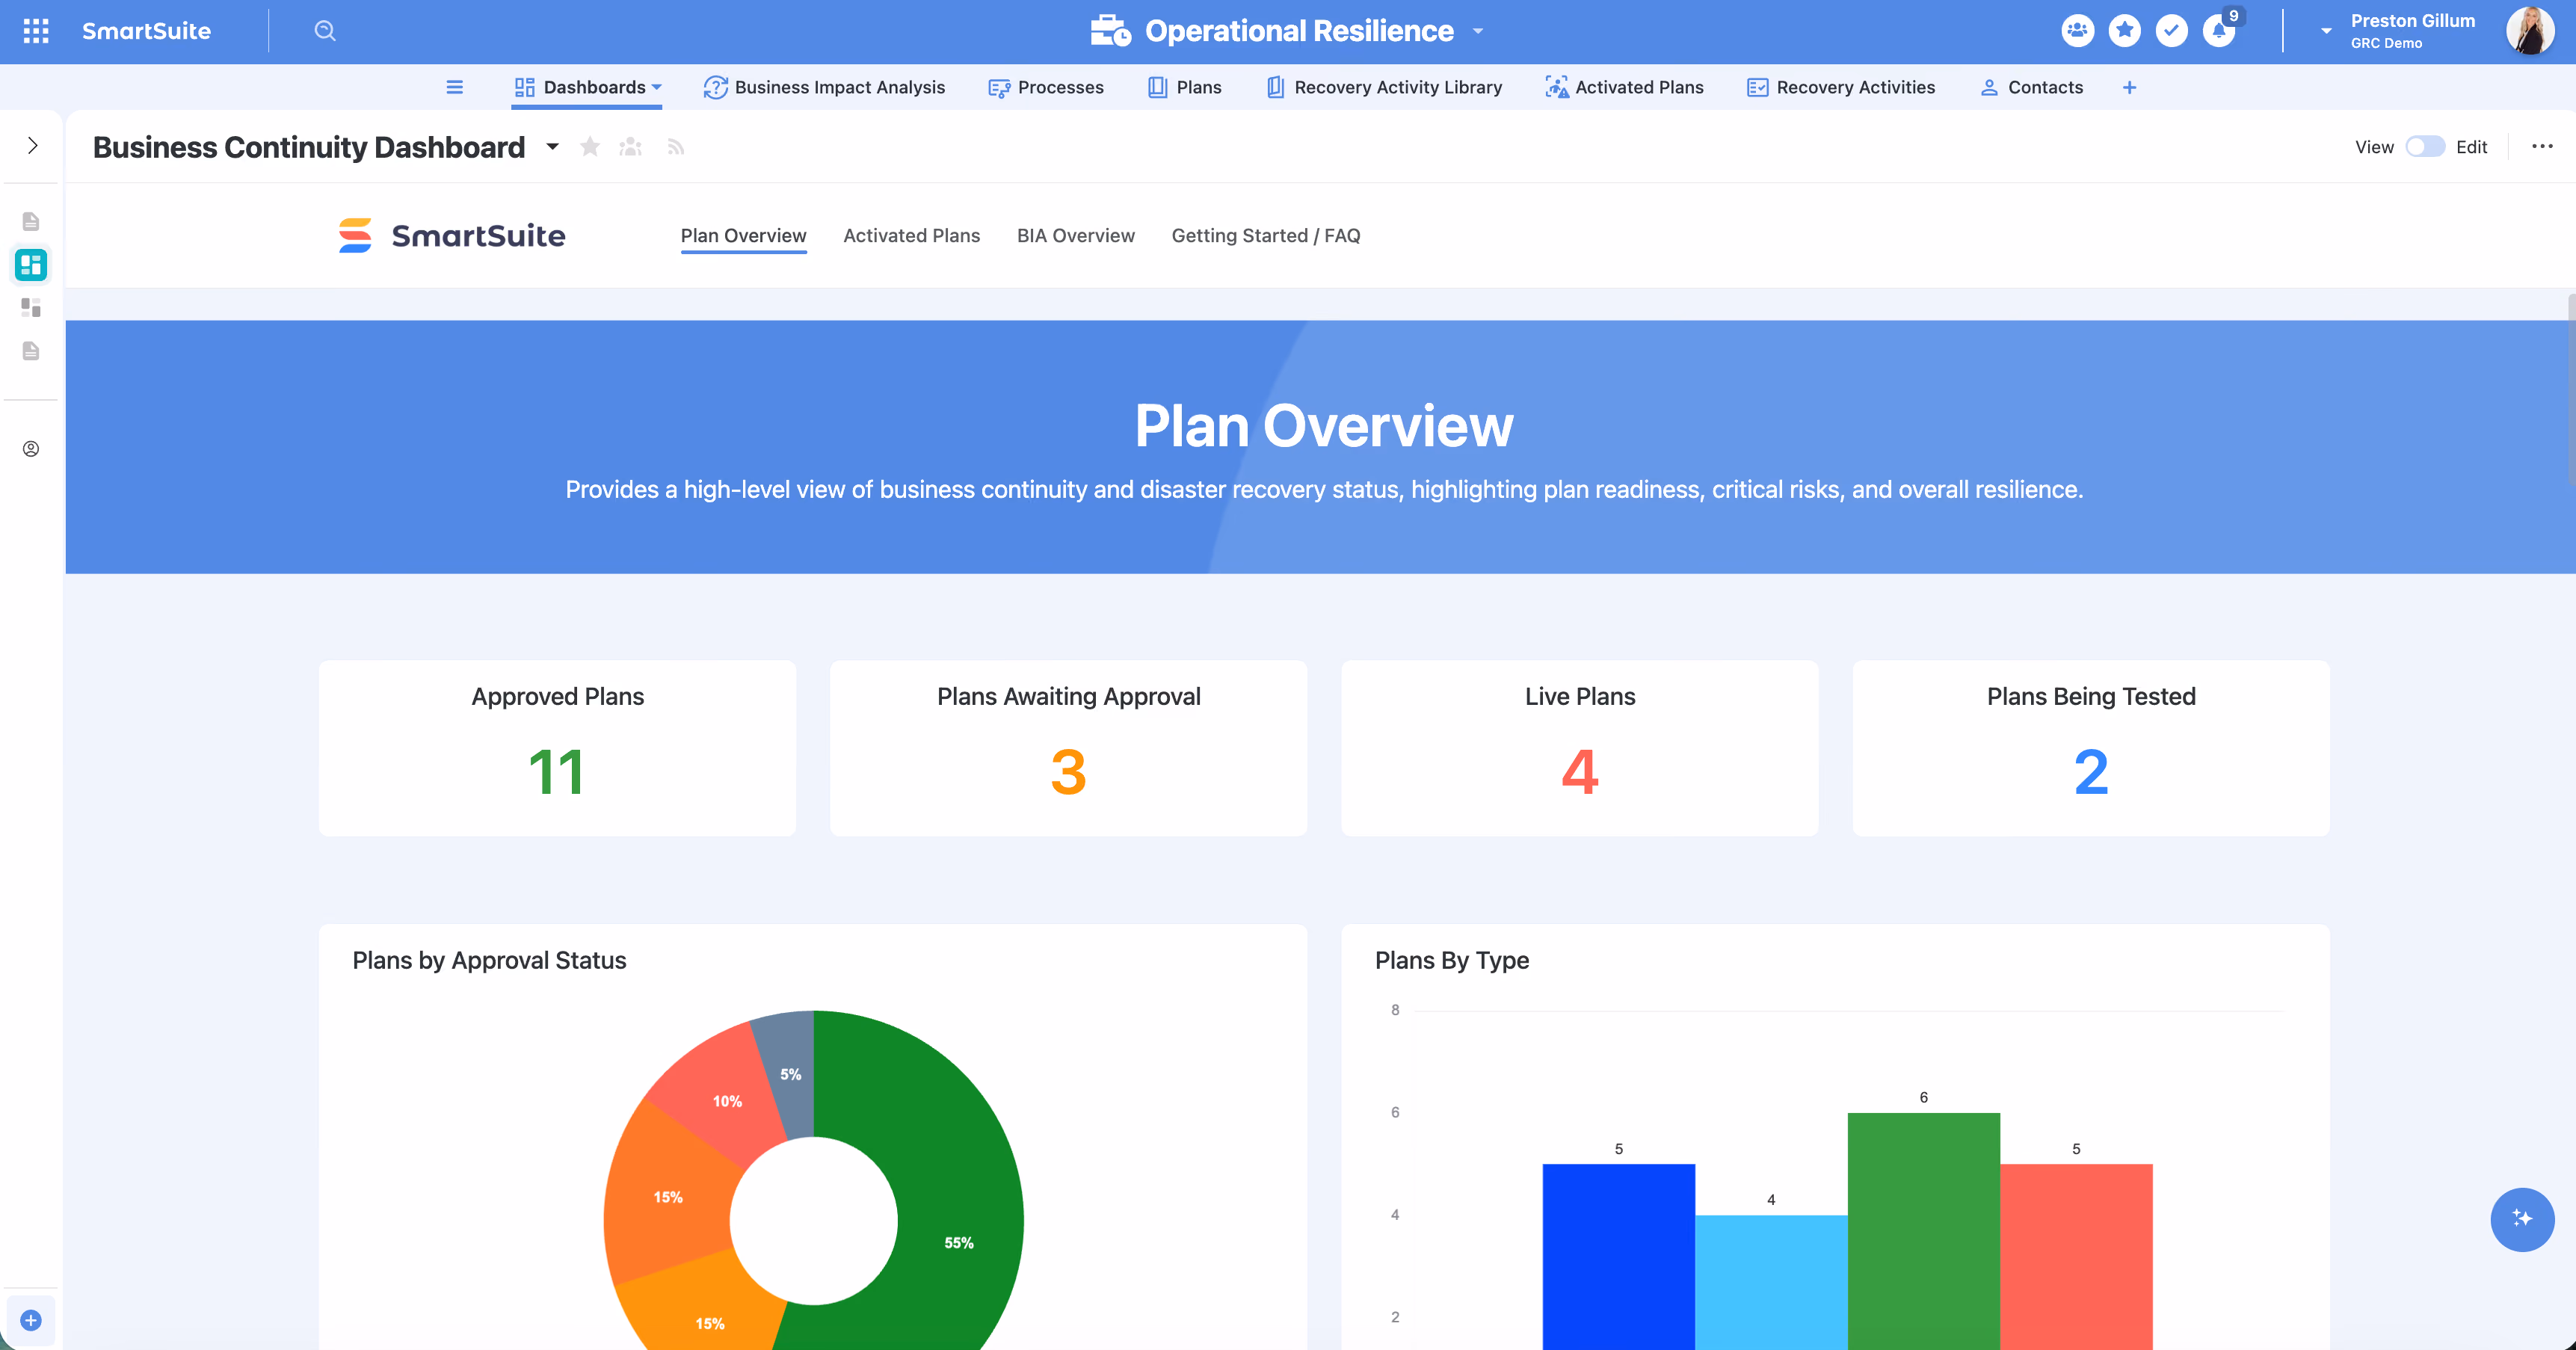
Task: Select the gray dashboard icon in sidebar
Action: 31,308
